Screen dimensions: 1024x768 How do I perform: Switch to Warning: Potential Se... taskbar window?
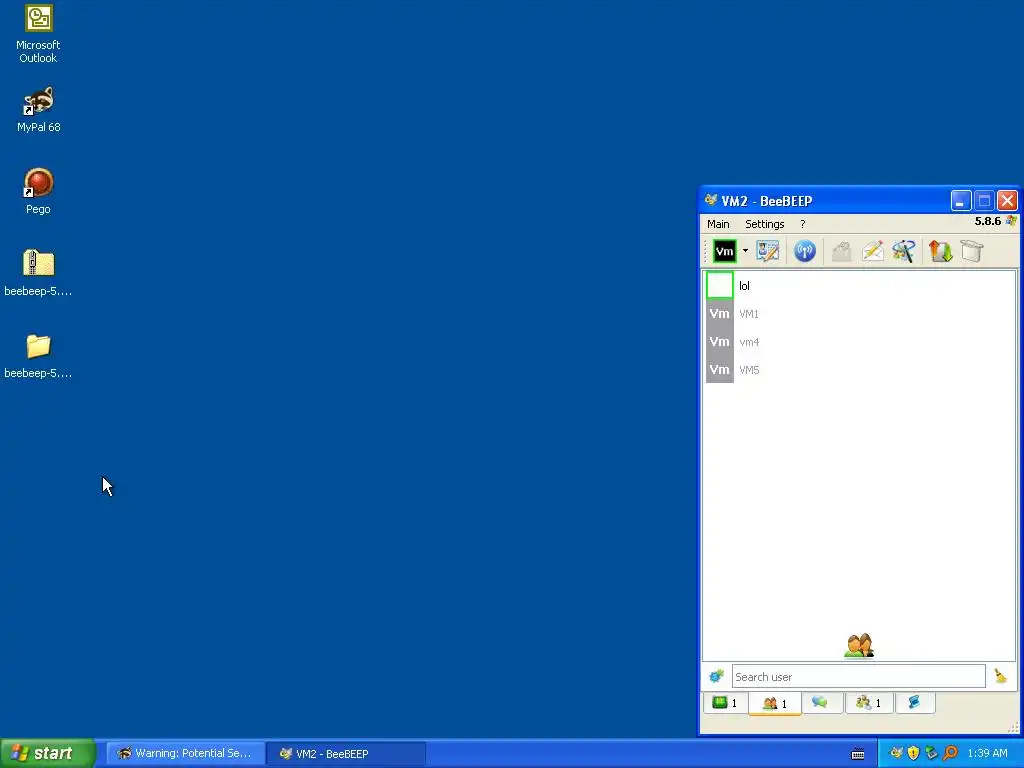[185, 754]
